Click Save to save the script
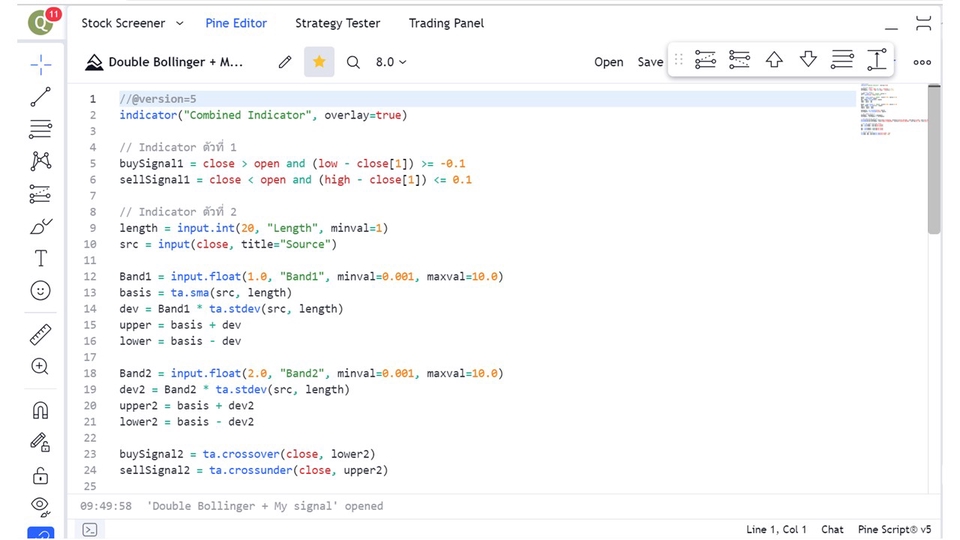960x540 pixels. 650,62
